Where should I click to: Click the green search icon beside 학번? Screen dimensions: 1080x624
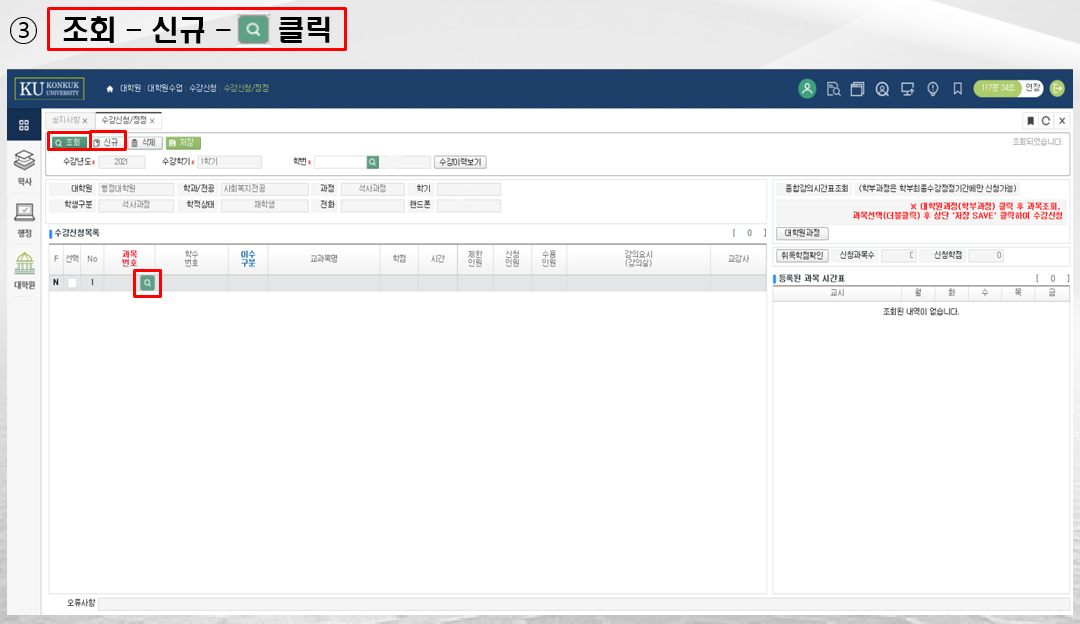[372, 162]
